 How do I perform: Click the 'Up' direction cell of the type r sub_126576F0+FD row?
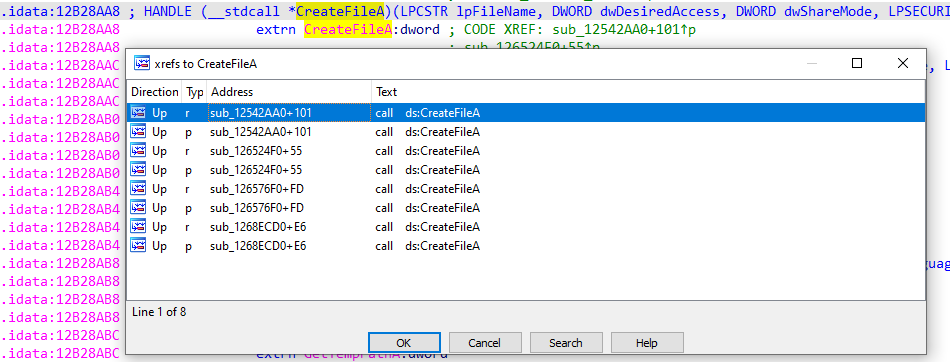click(x=159, y=189)
